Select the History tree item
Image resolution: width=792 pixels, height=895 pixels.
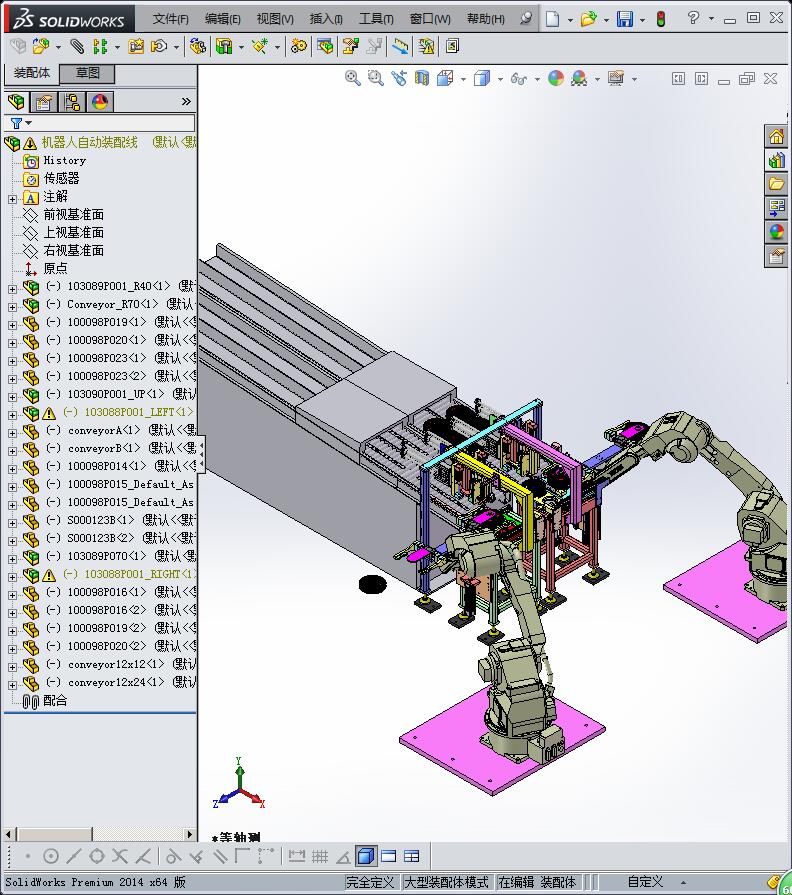click(x=64, y=160)
